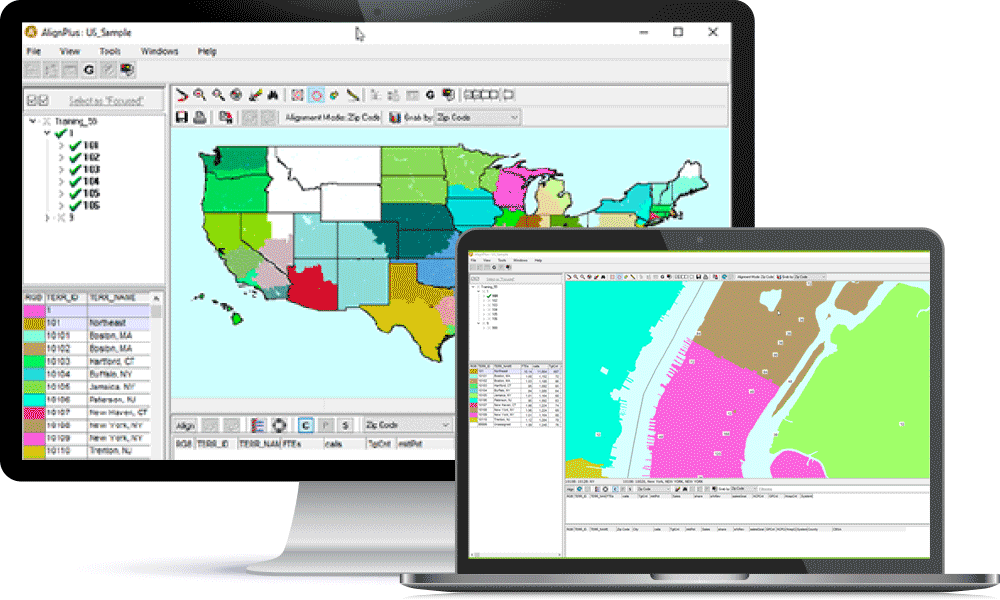Open the Windows menu
Screen dimensions: 1000x600
click(x=159, y=51)
